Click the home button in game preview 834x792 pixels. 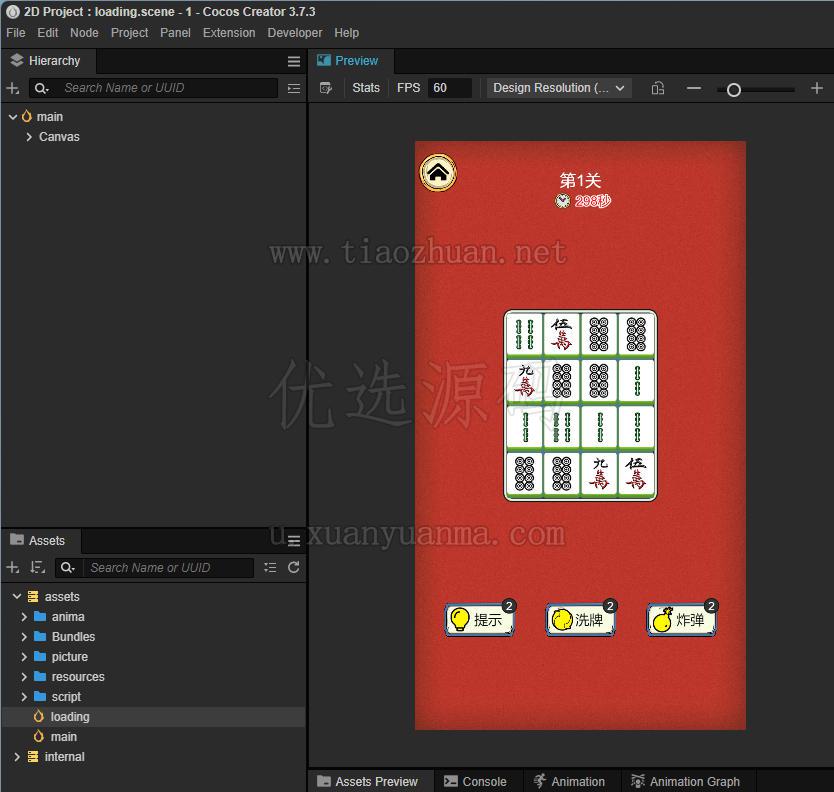[438, 173]
